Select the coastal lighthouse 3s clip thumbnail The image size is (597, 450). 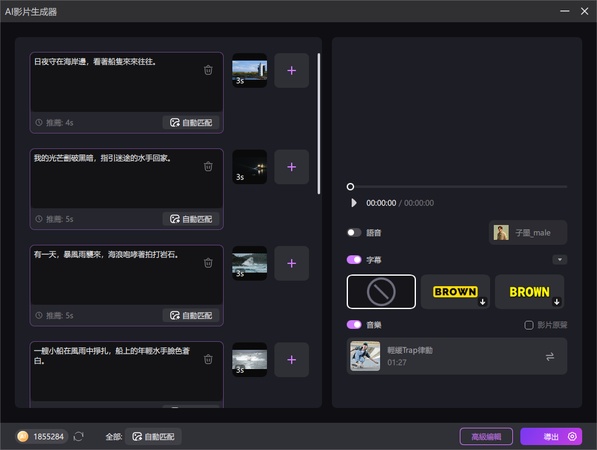[250, 70]
